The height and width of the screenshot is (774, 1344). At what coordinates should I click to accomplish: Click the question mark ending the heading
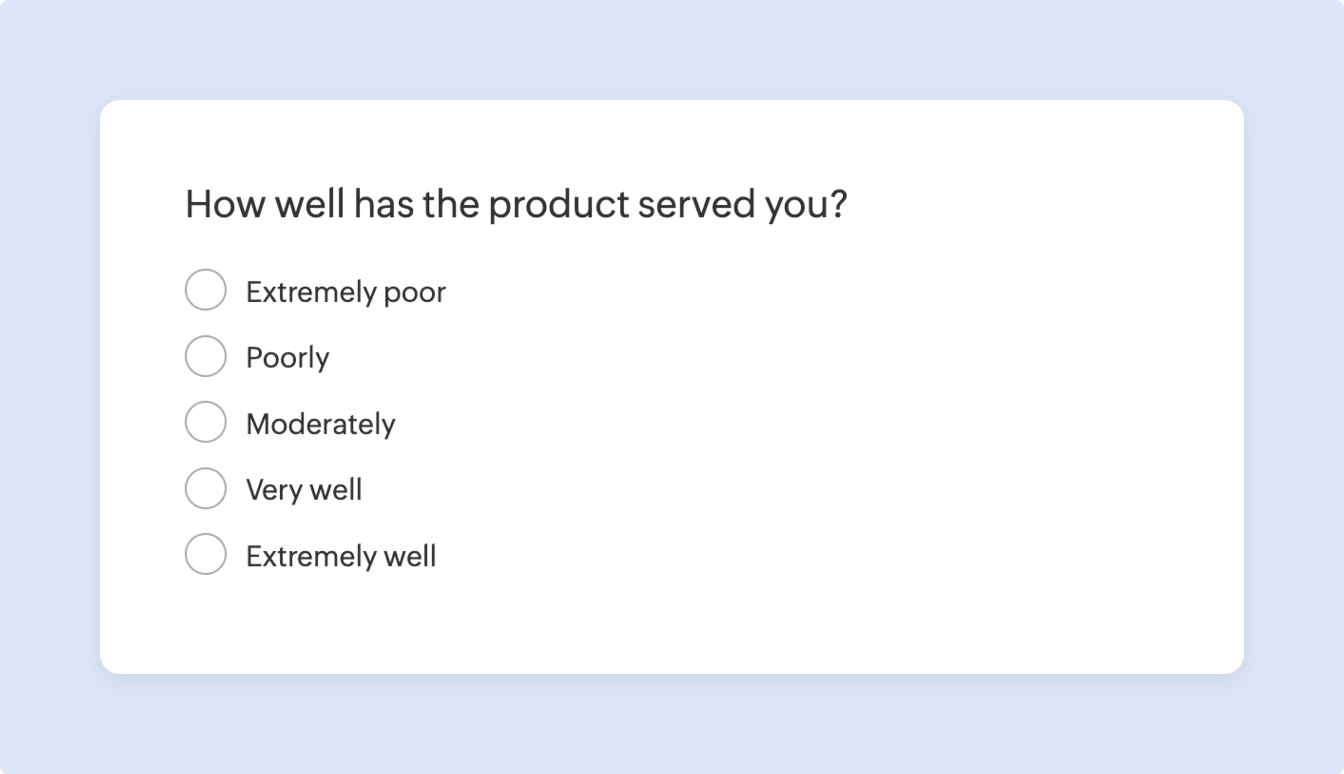(837, 205)
